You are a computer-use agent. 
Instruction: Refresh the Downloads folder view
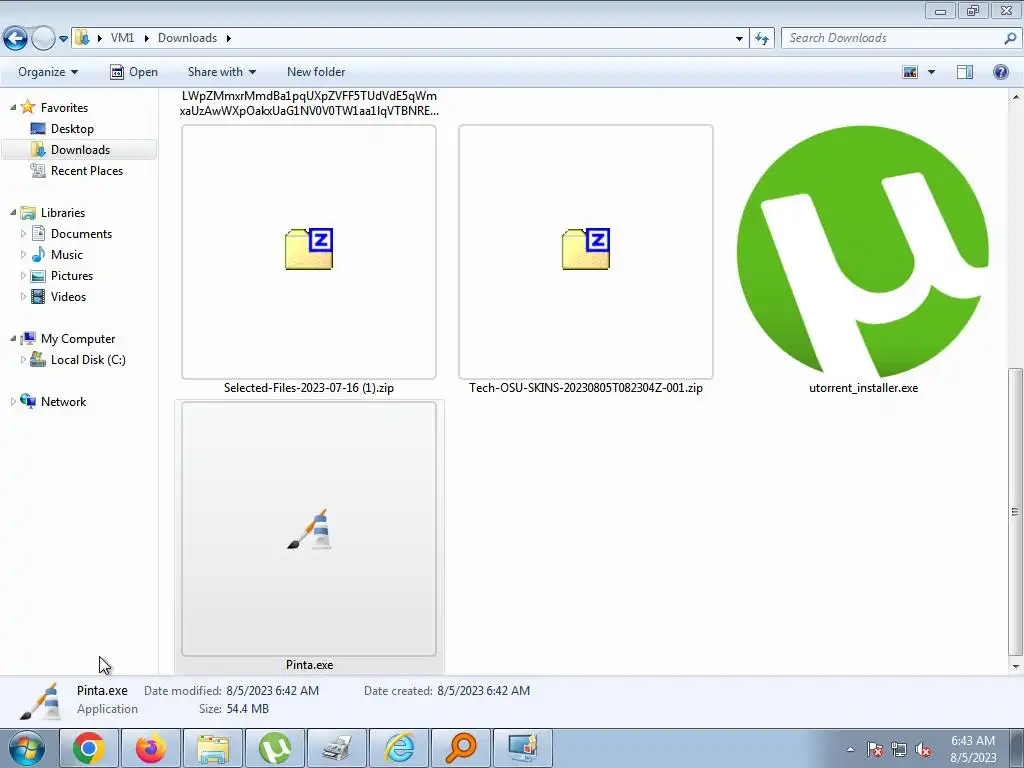click(762, 39)
